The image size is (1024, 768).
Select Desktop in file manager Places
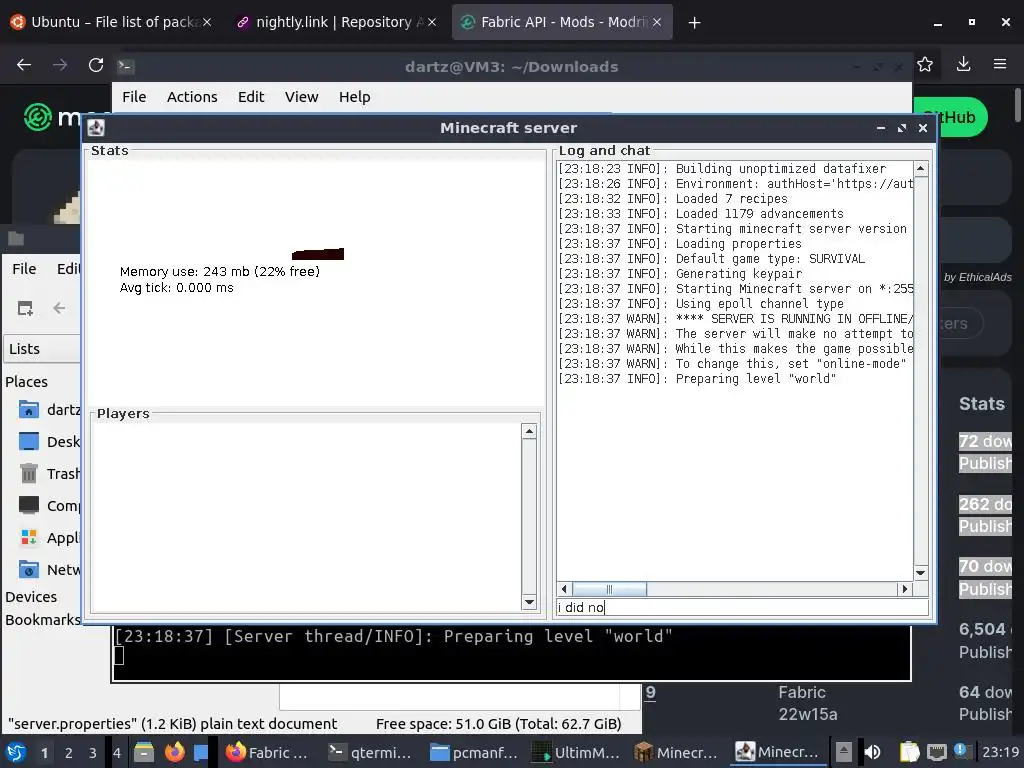[x=49, y=442]
